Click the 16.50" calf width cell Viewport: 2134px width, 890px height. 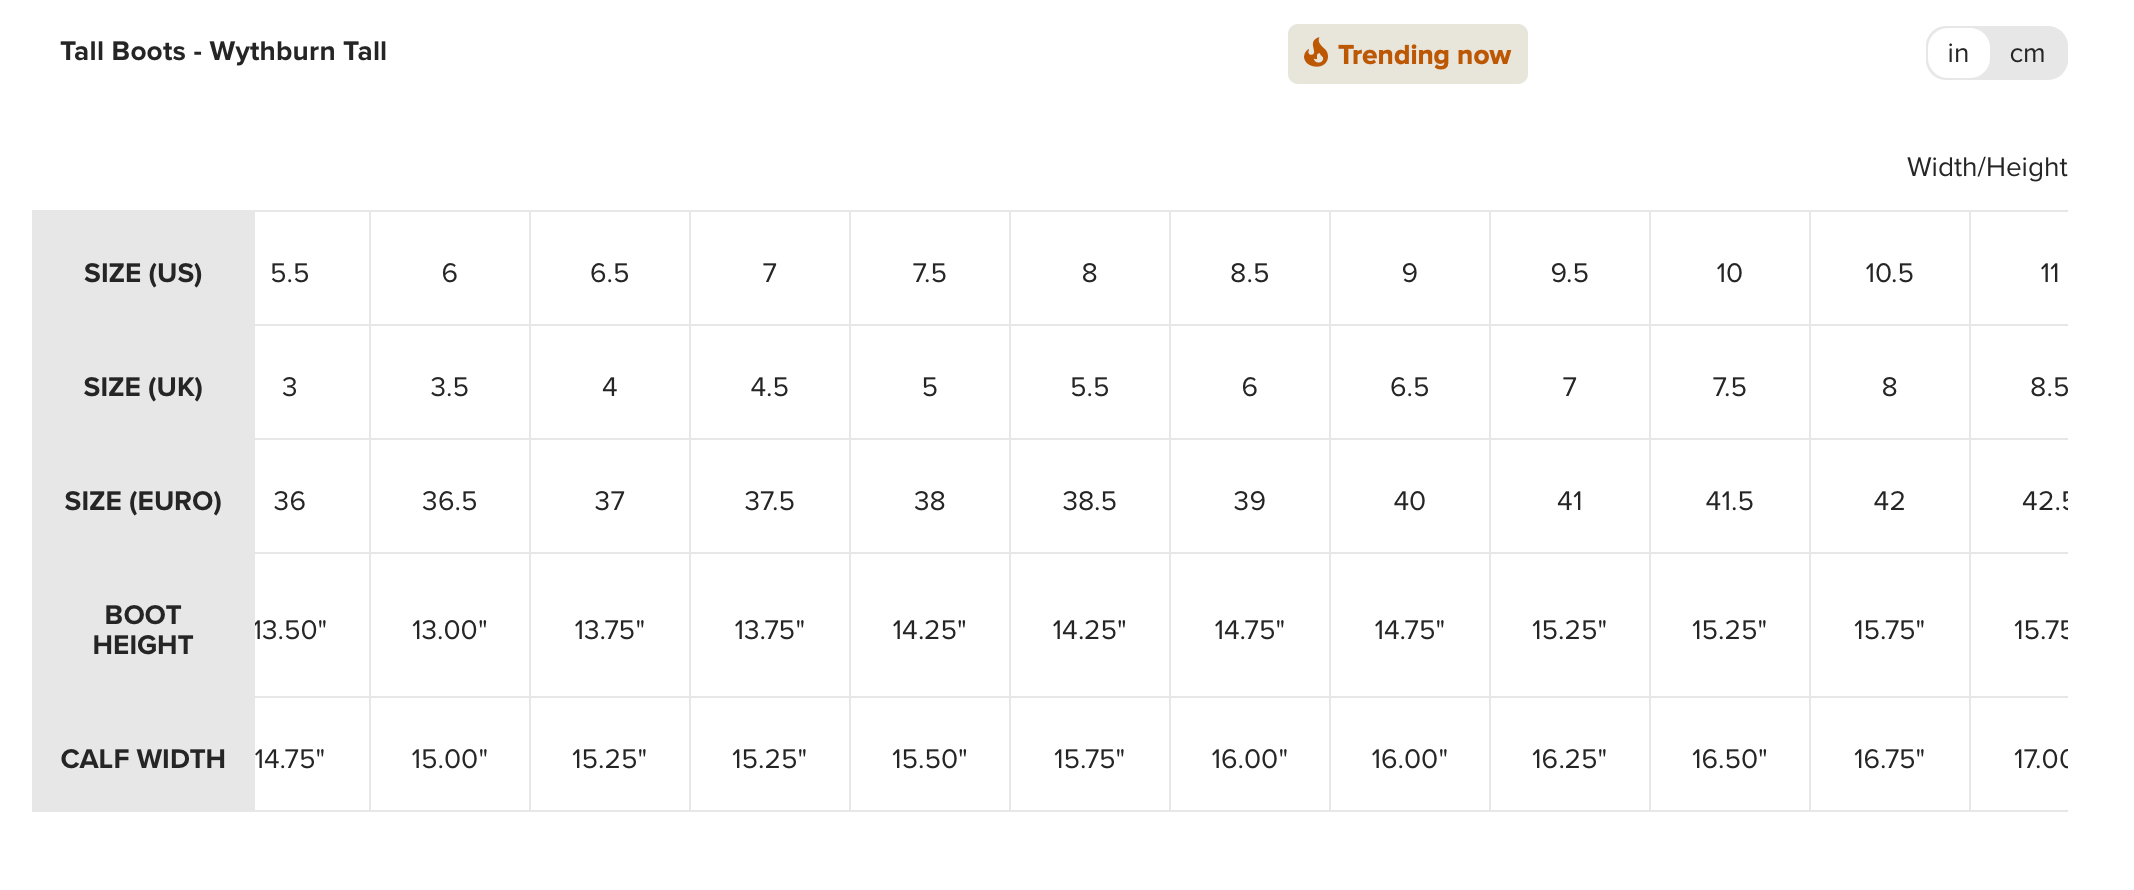1729,759
